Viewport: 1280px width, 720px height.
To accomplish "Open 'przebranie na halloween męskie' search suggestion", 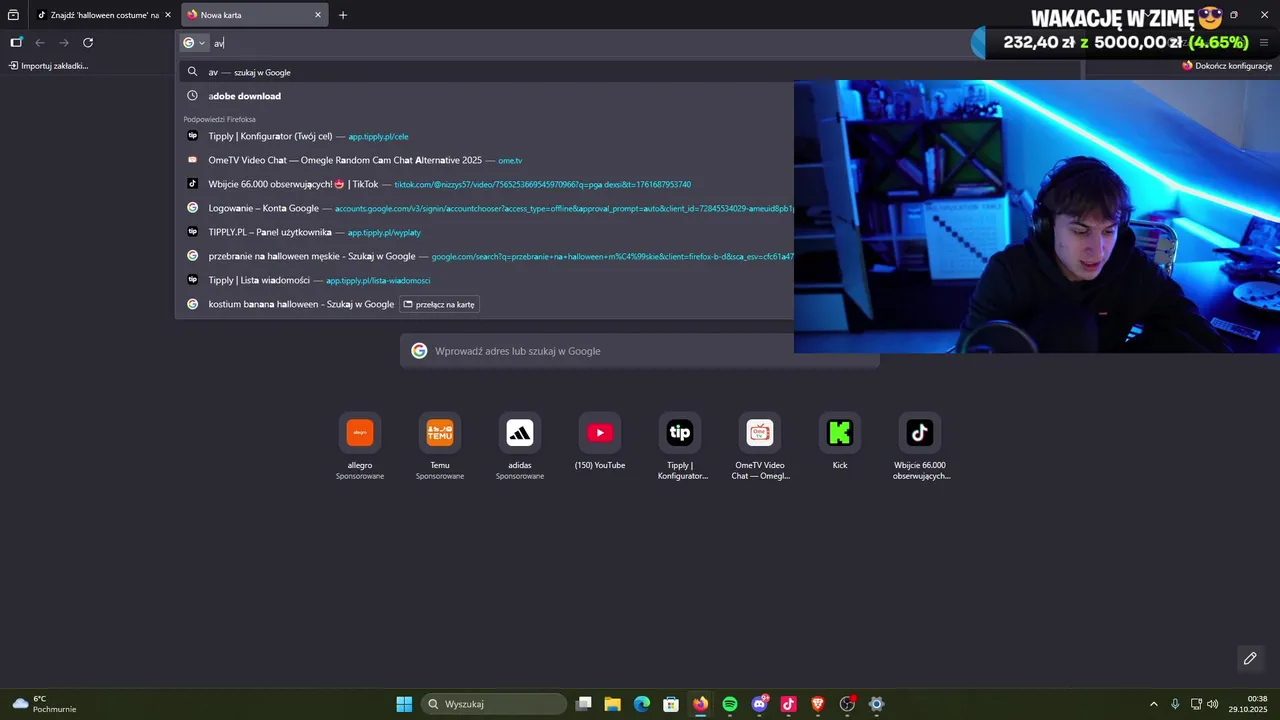I will click(x=487, y=256).
